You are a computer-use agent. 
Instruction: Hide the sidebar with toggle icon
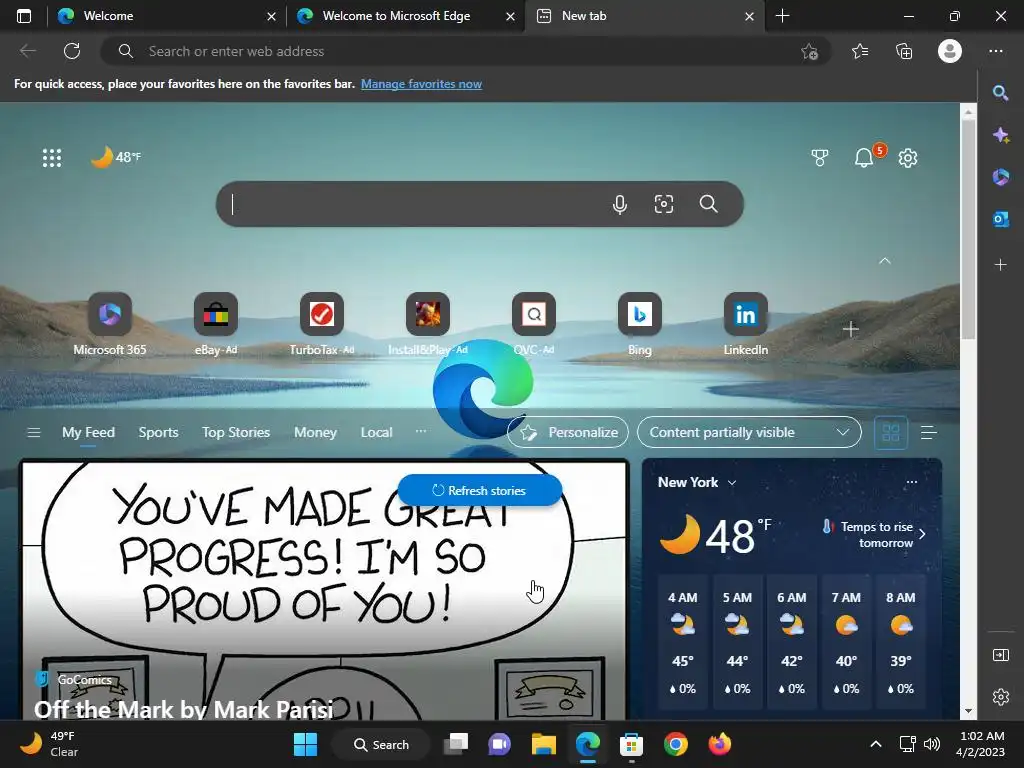1000,654
